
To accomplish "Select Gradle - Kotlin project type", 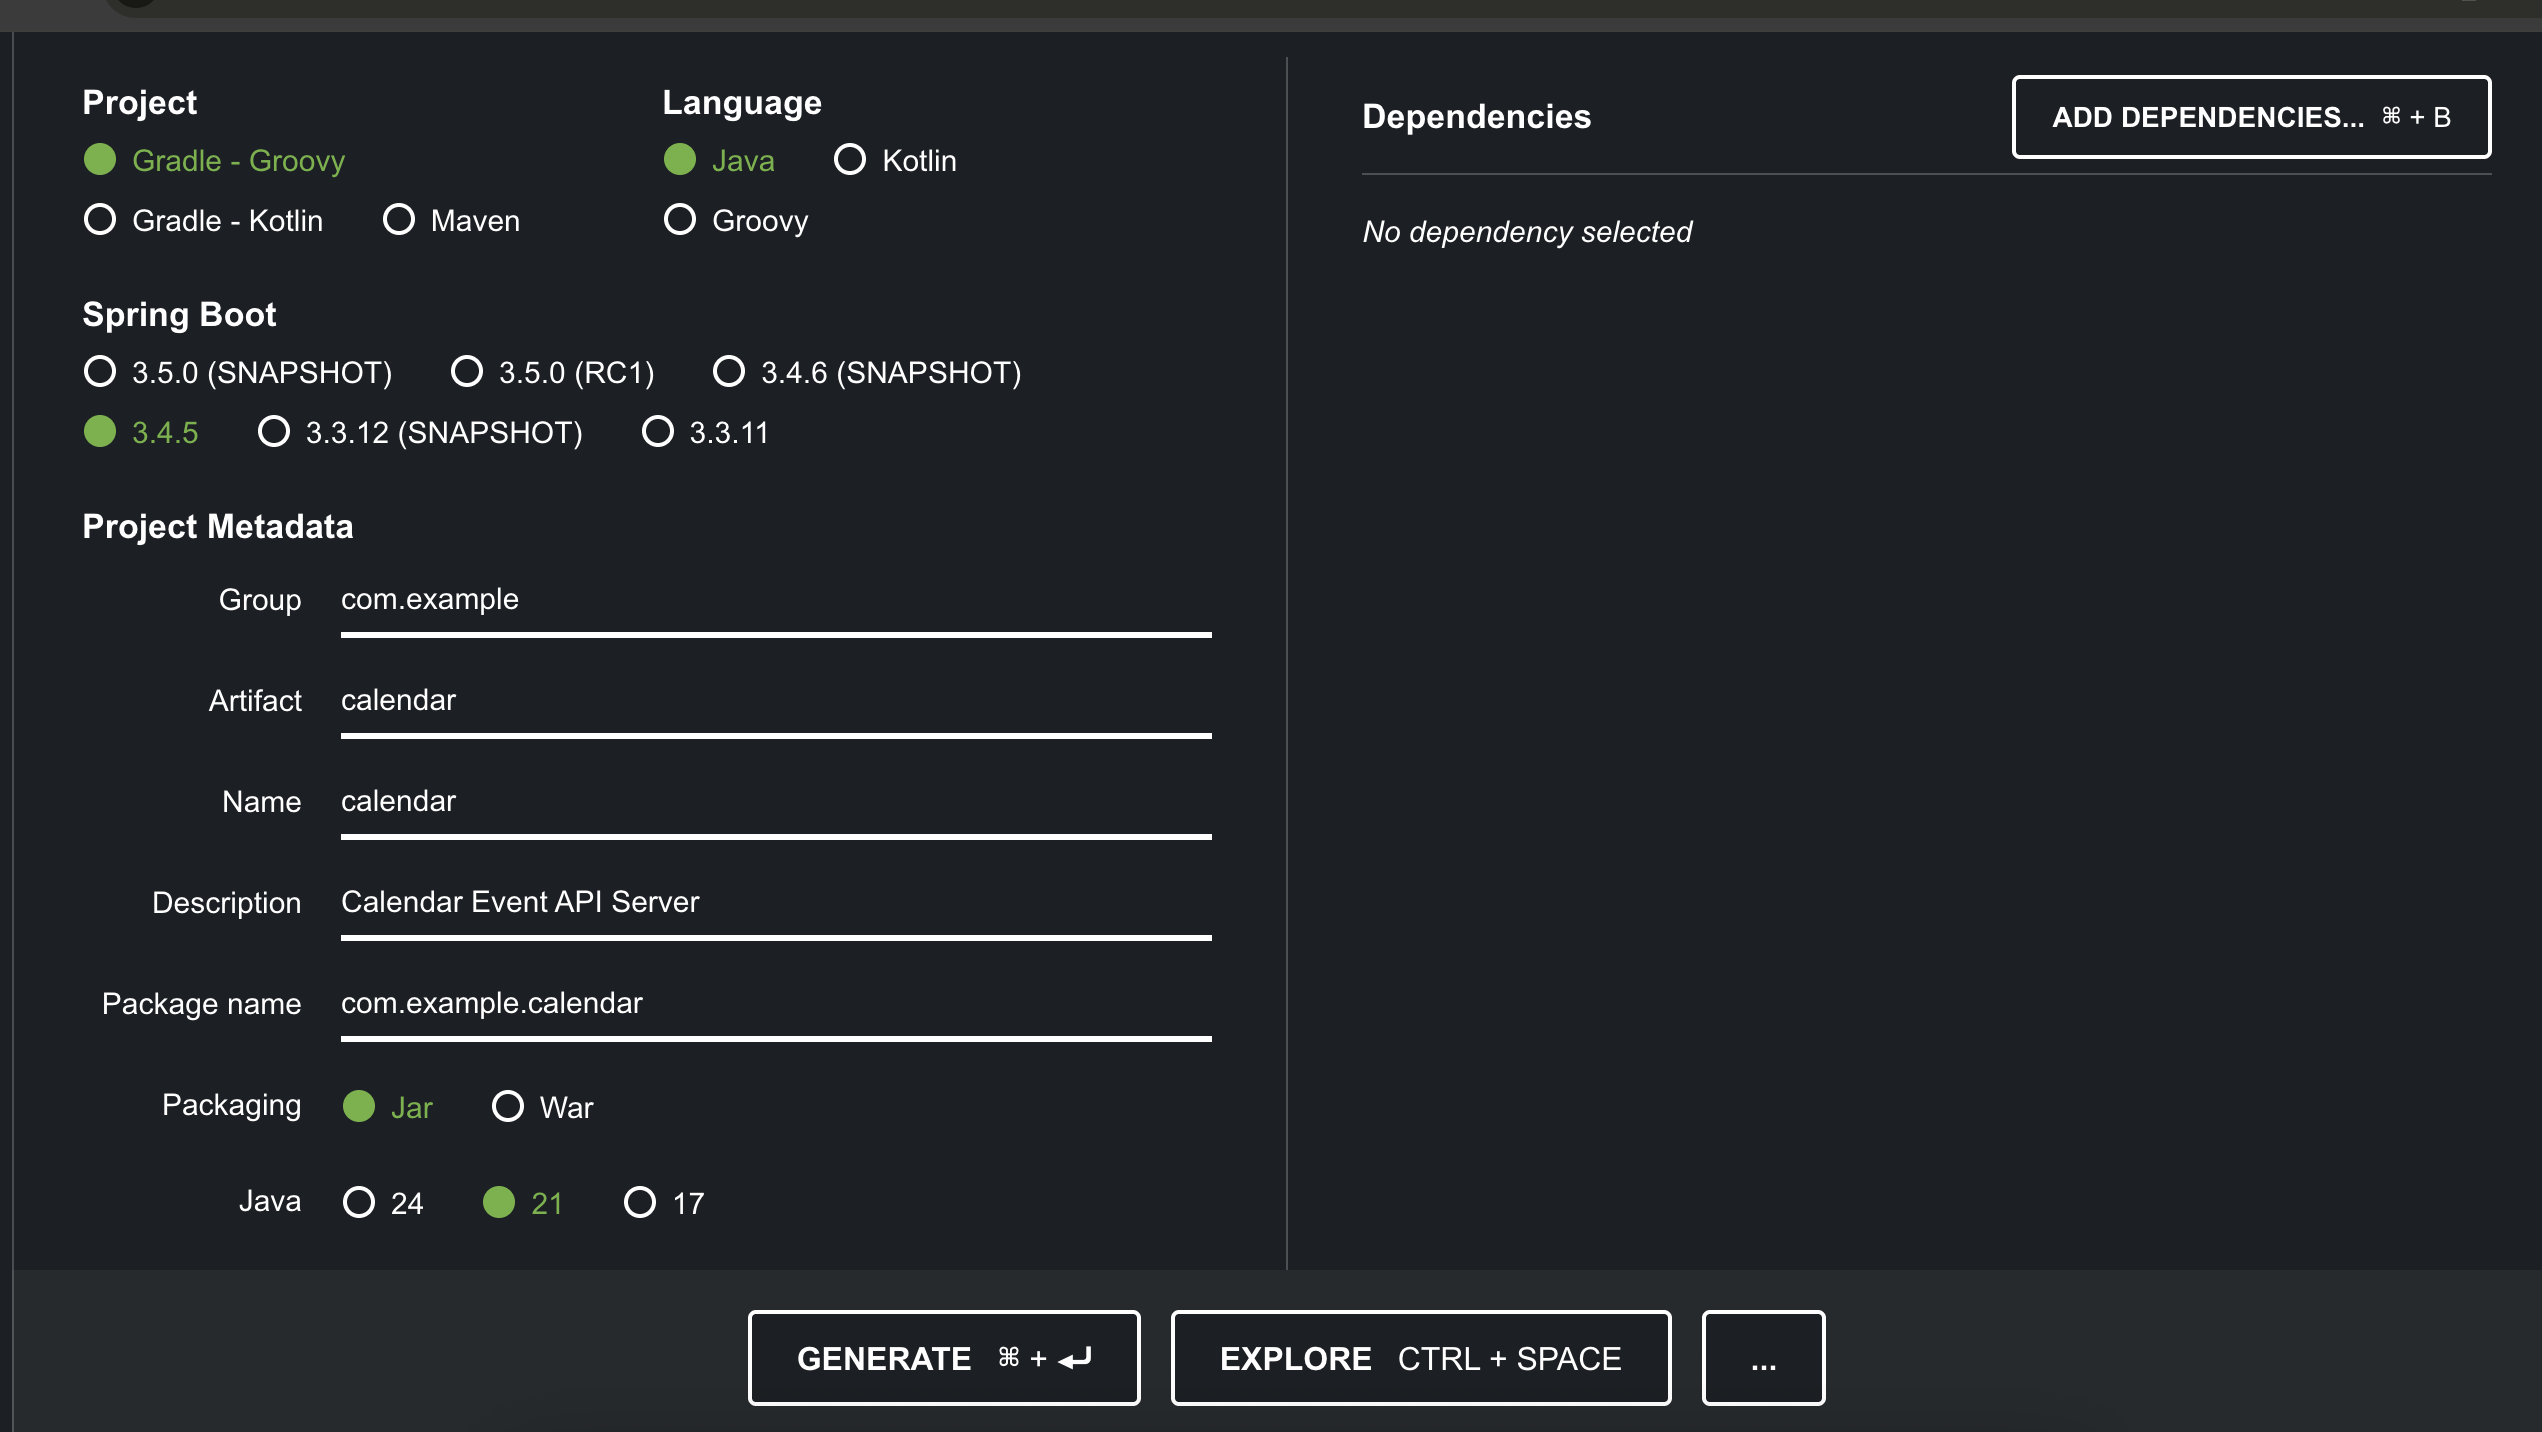I will coord(100,219).
